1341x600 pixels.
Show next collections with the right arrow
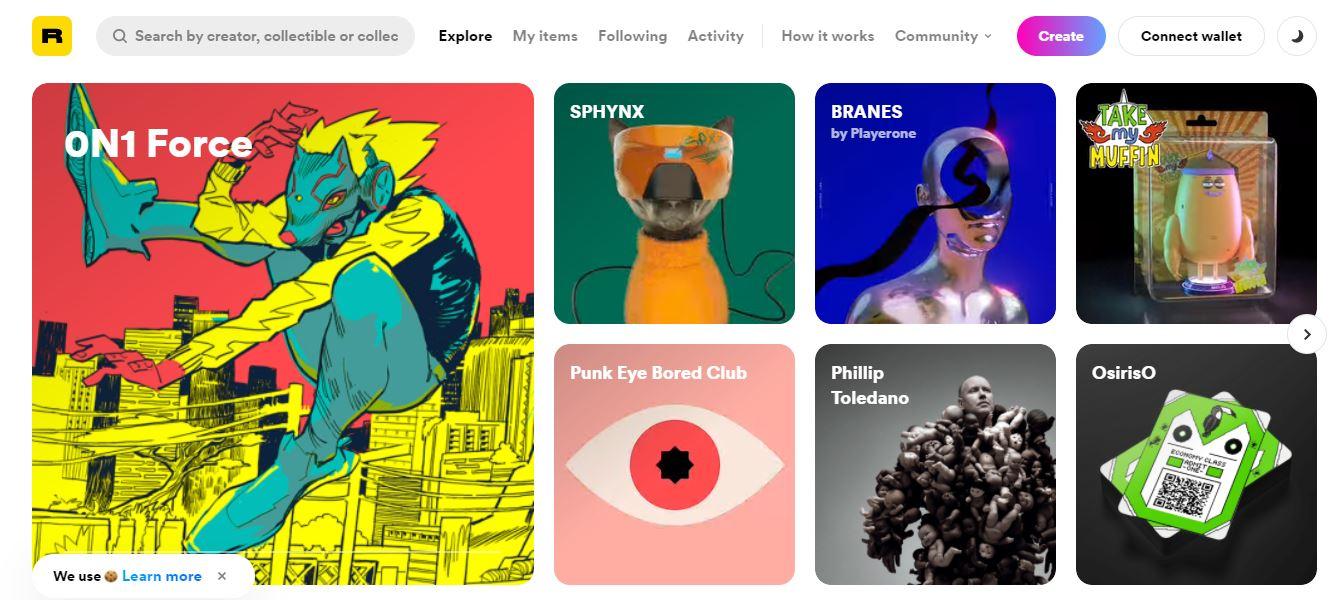[1306, 334]
